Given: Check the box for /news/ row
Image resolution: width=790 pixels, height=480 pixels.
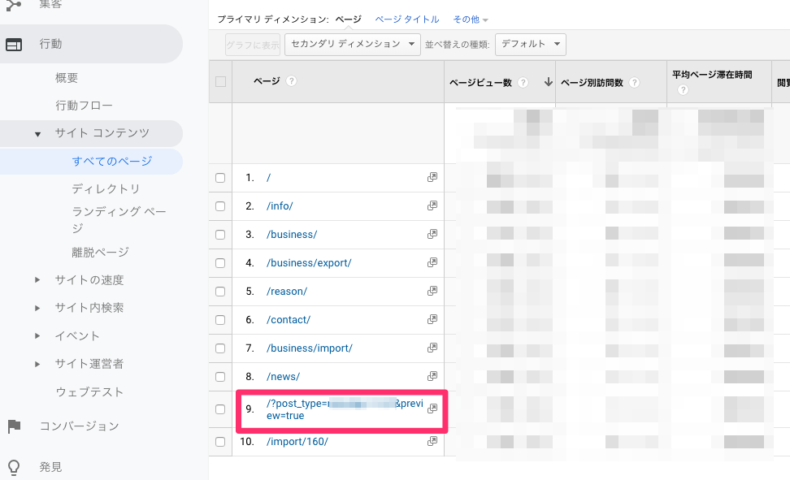Looking at the screenshot, I should [x=220, y=377].
